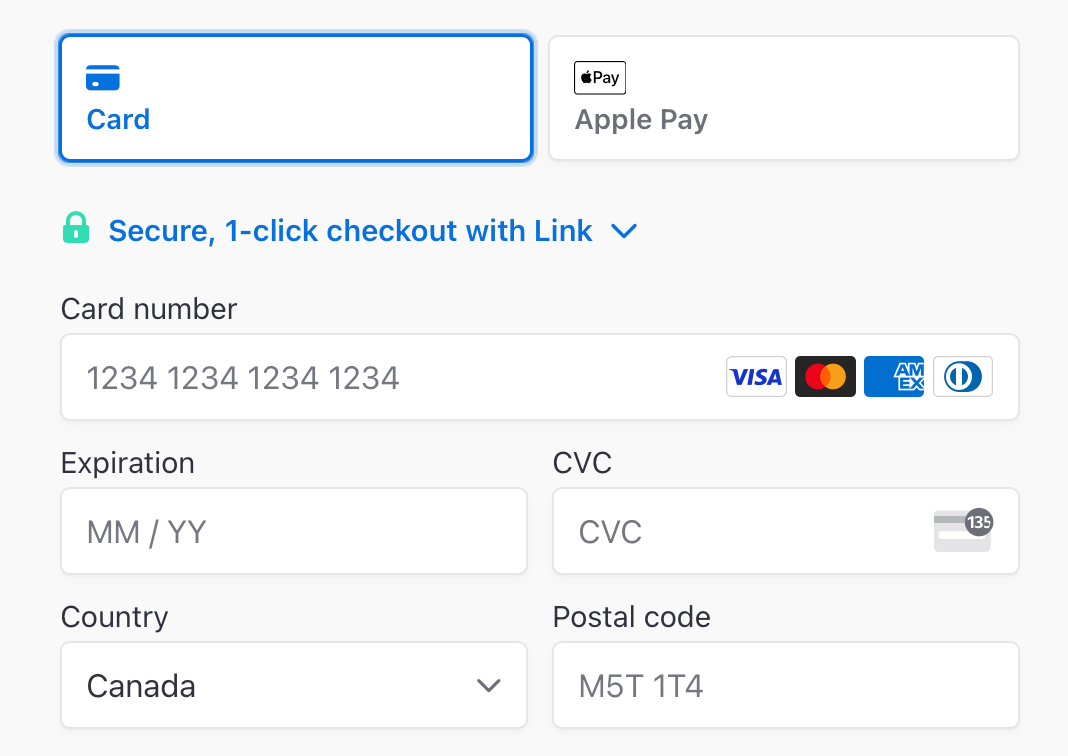Click the Card number label
Screen dimensions: 1068x756
click(148, 309)
